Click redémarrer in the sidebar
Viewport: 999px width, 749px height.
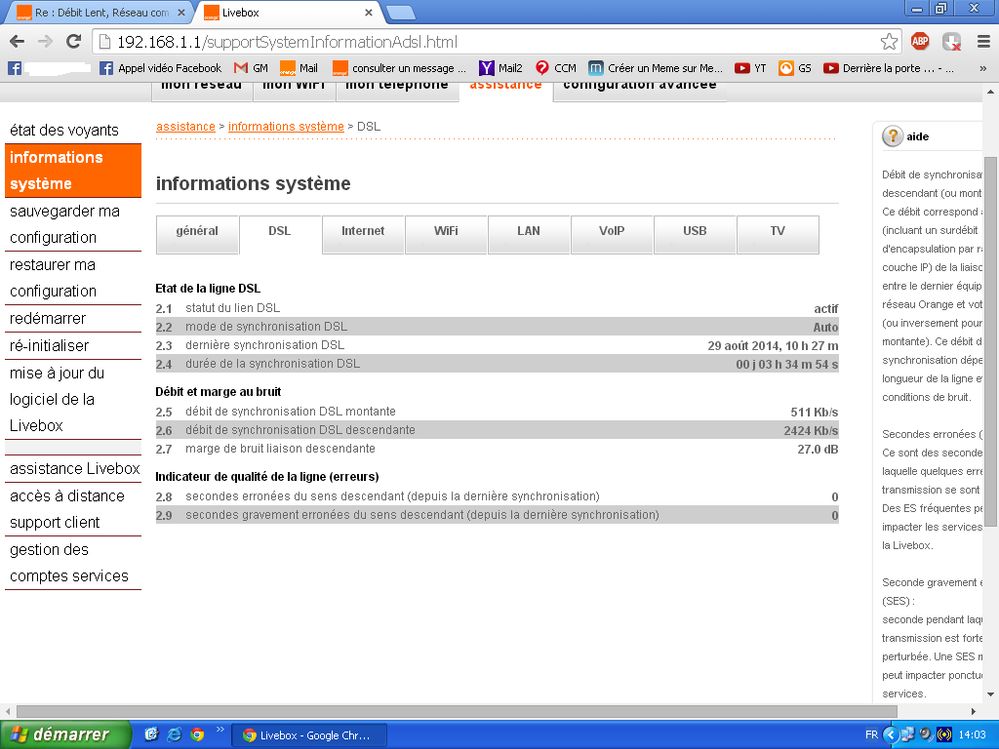[73, 318]
